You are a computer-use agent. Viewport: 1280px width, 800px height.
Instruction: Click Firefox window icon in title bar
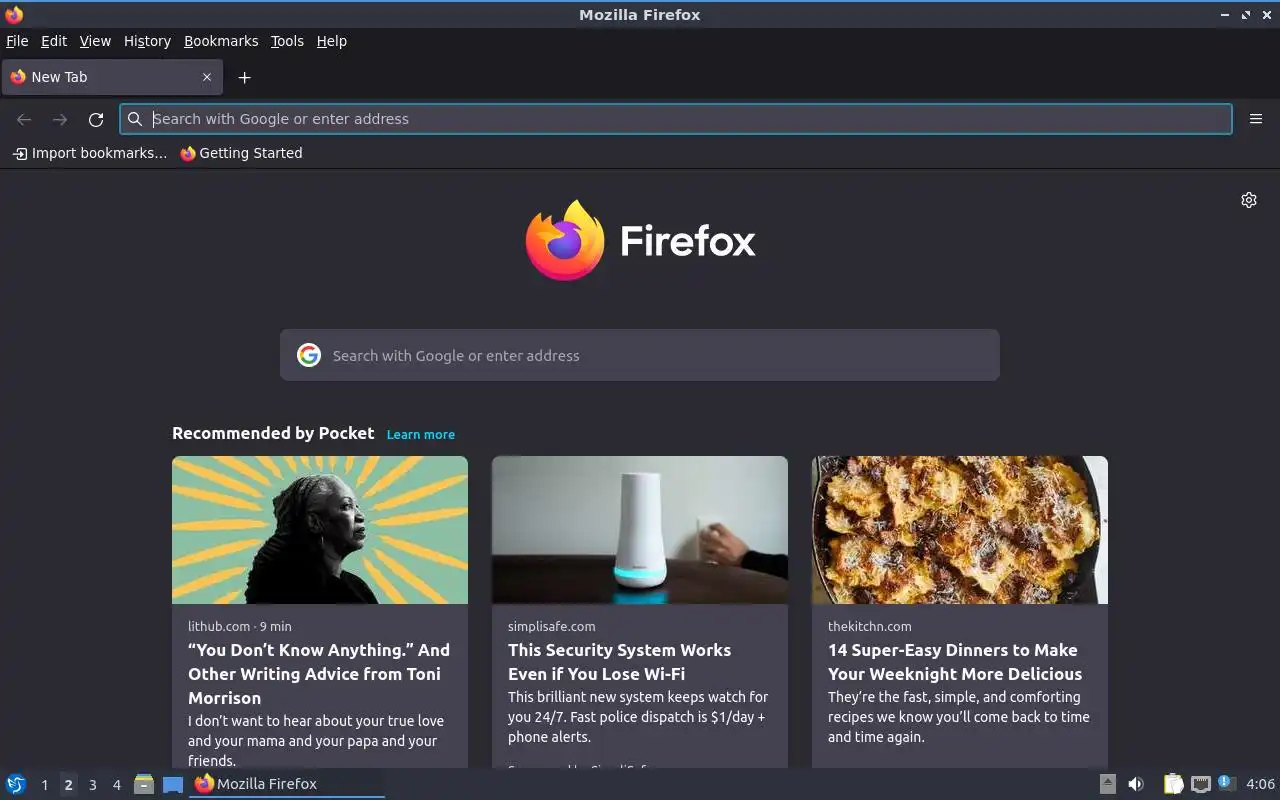click(14, 14)
